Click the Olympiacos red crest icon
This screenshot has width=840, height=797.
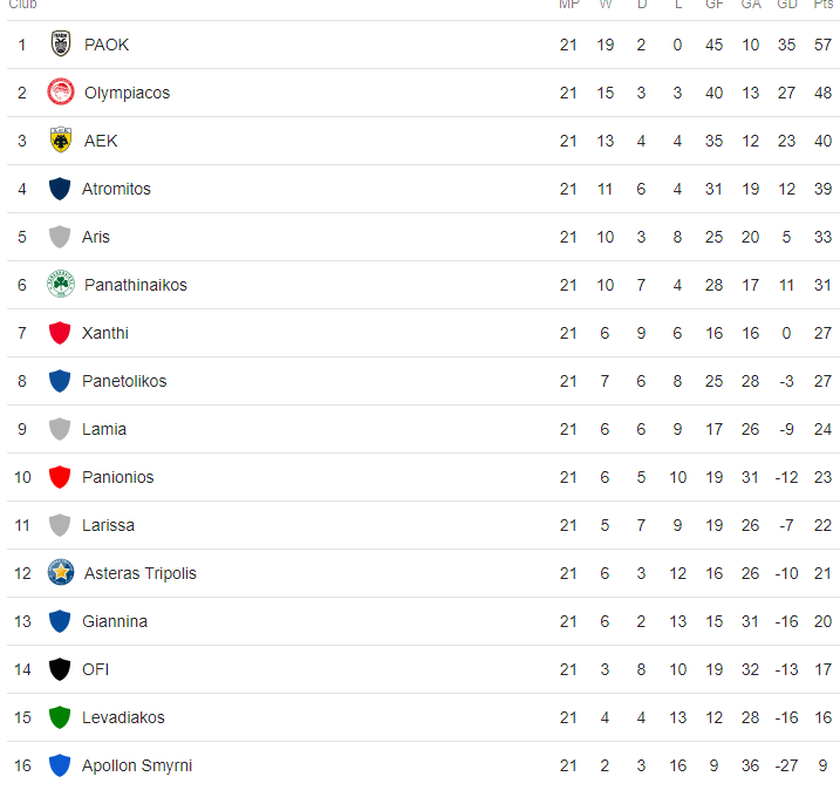point(60,92)
